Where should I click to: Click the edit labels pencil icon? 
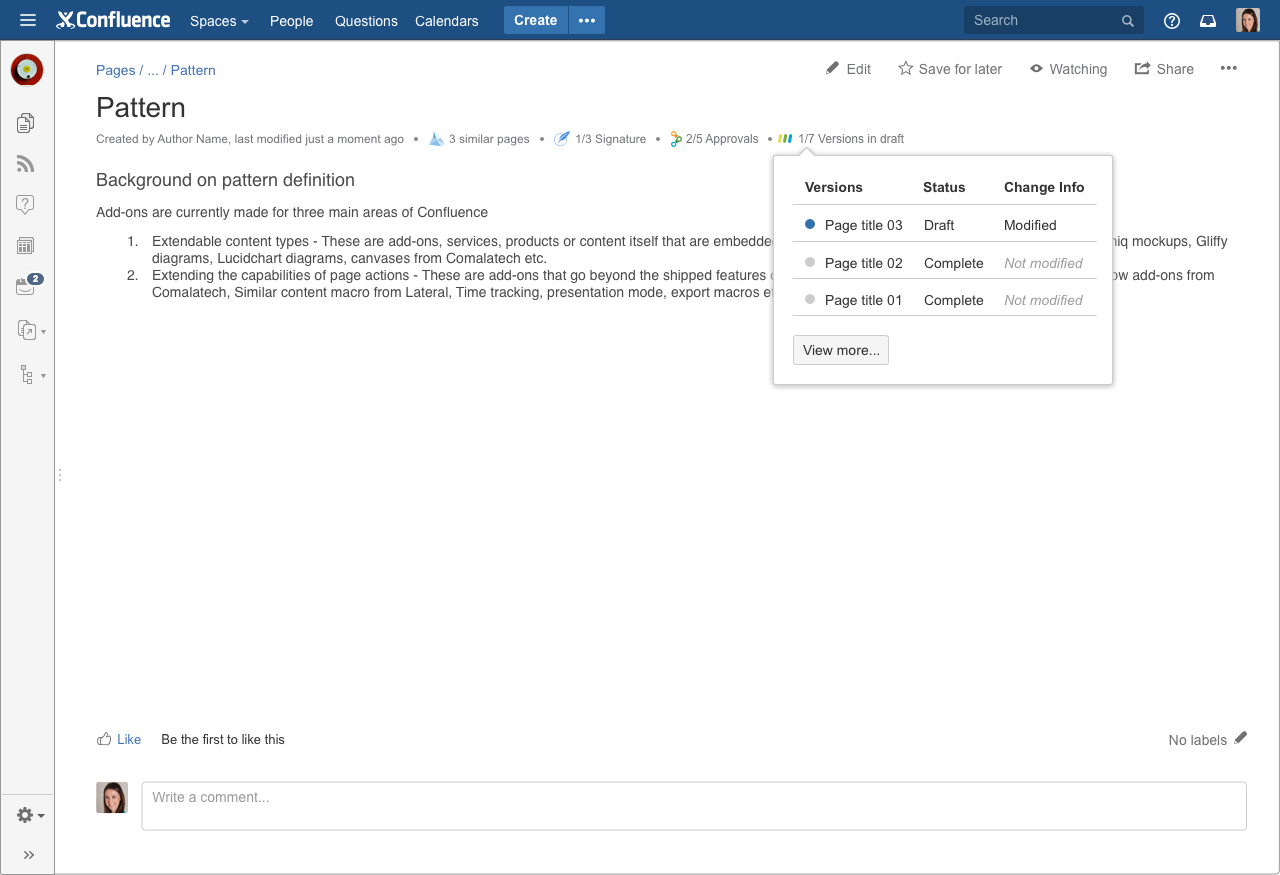pyautogui.click(x=1241, y=738)
